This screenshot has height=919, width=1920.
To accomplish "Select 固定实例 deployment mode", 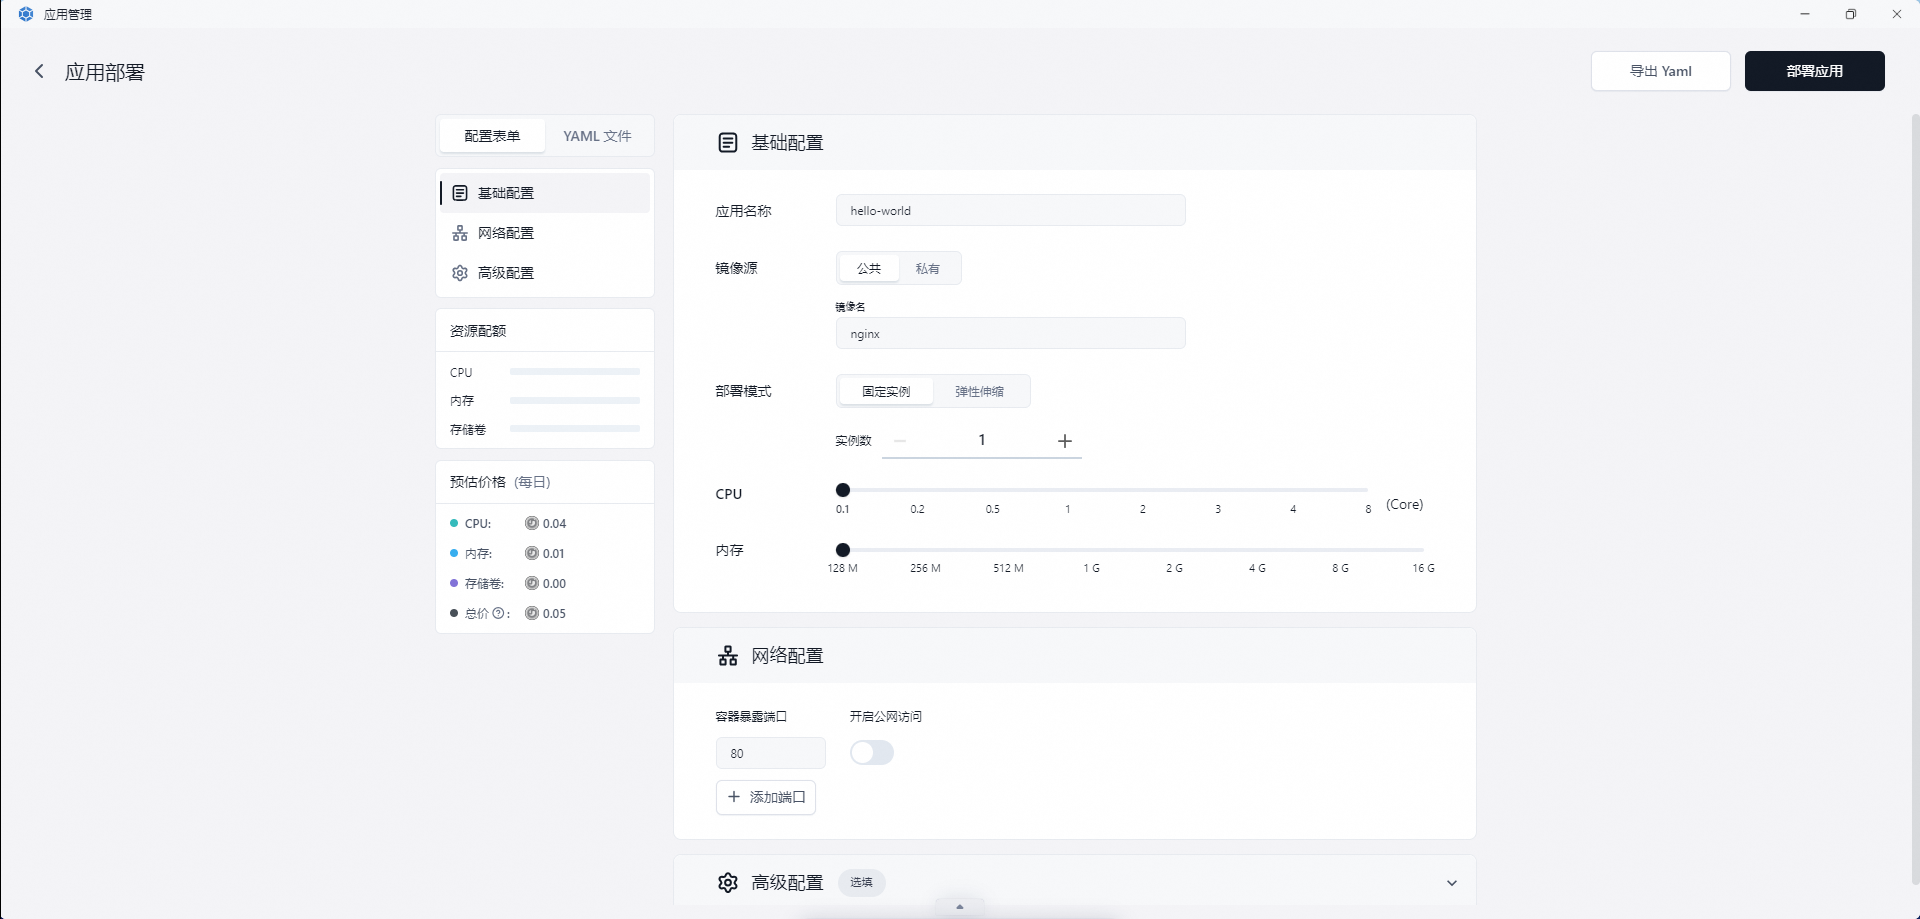I will coord(886,391).
